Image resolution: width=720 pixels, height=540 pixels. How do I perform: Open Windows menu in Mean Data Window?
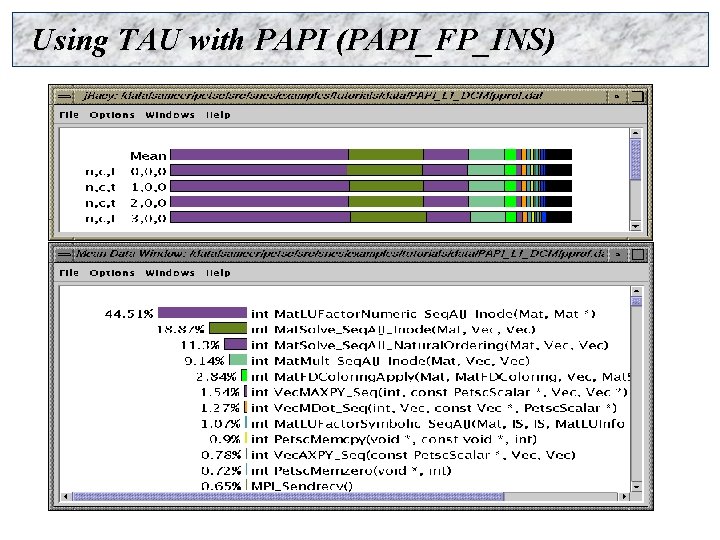[x=170, y=273]
